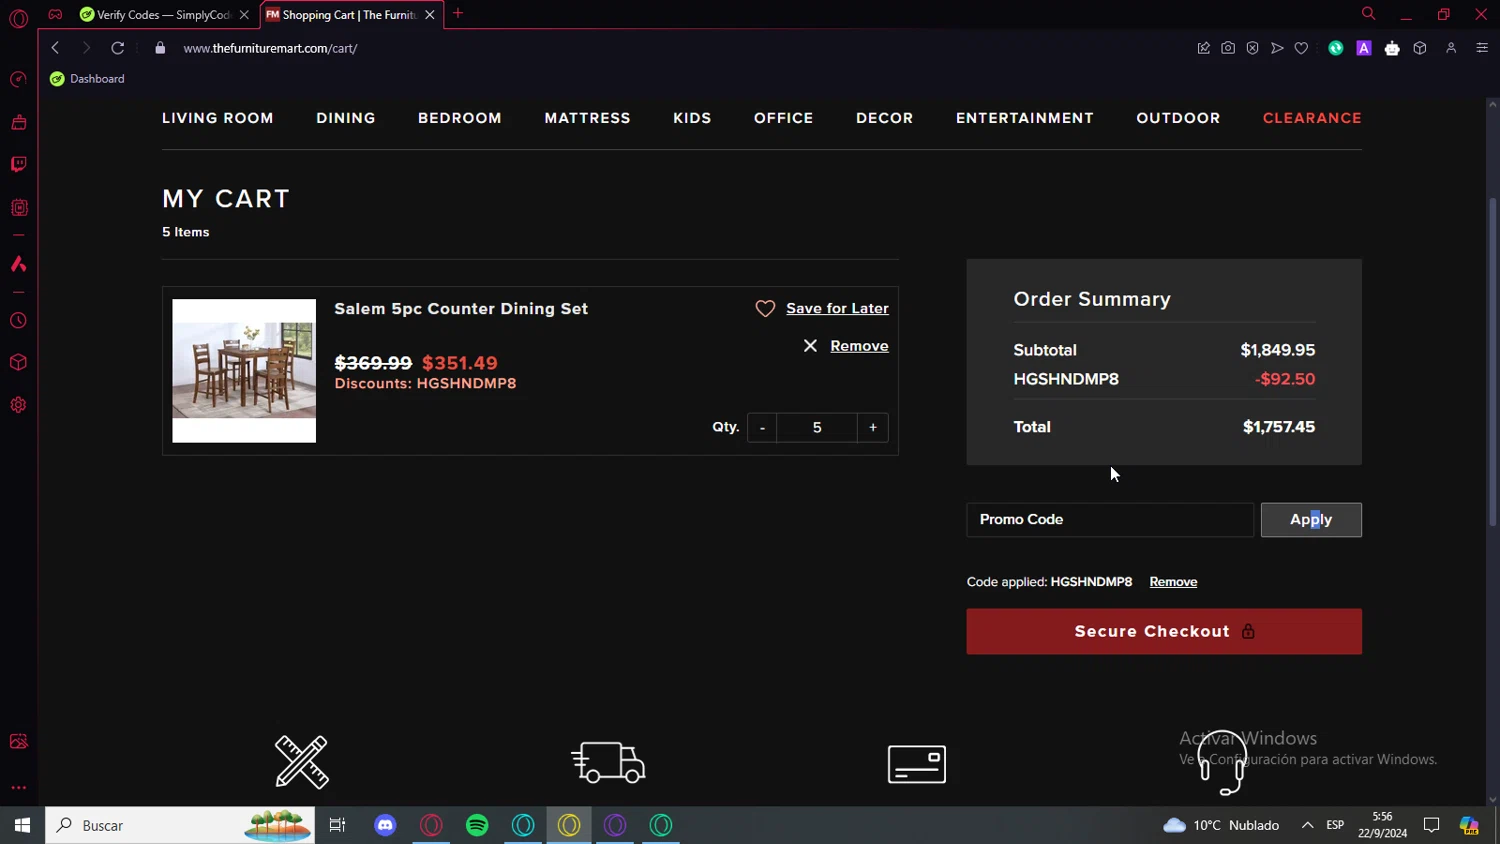Image resolution: width=1500 pixels, height=844 pixels.
Task: Close the Shopping Cart tab
Action: 430,15
